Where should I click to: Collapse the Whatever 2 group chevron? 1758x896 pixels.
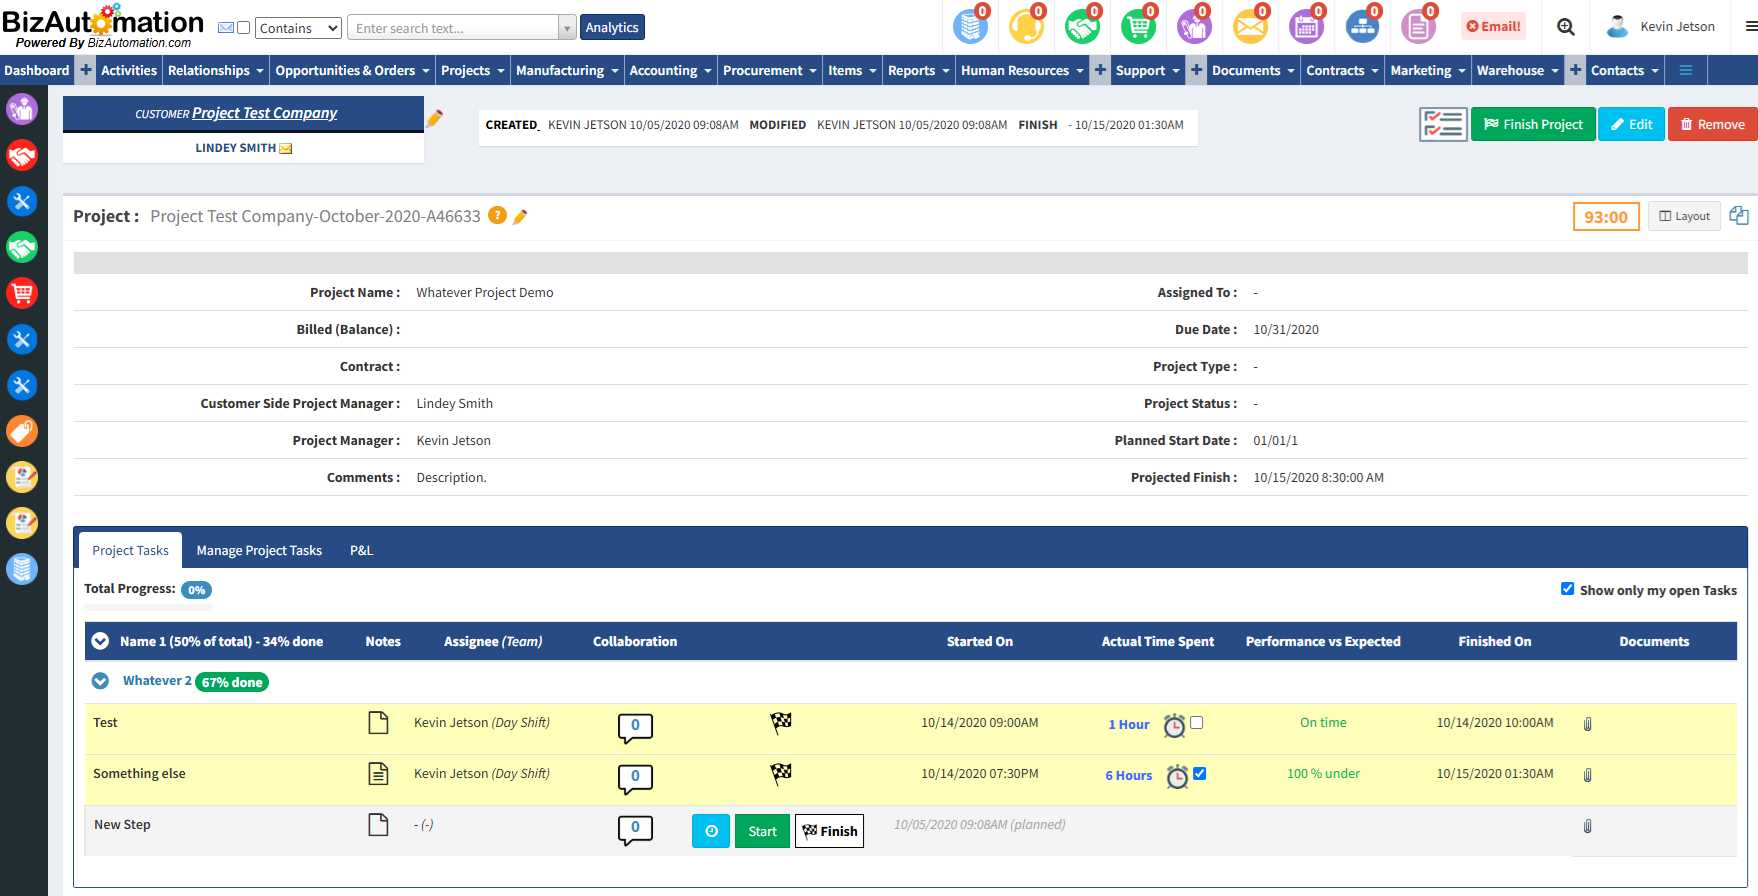100,681
